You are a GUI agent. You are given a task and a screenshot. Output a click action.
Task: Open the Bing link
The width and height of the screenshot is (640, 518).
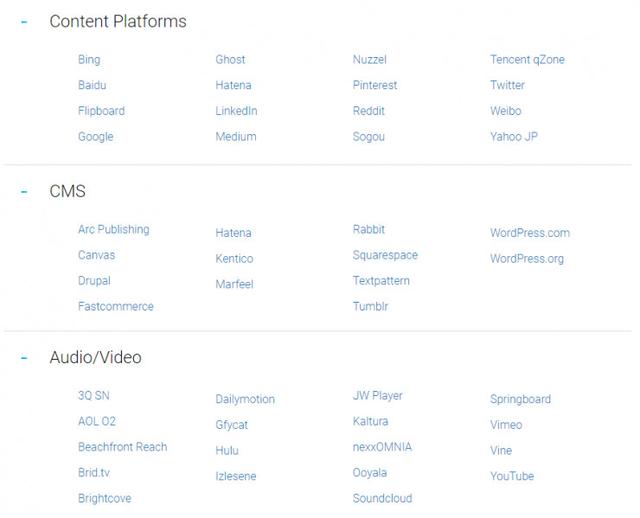[x=89, y=60]
